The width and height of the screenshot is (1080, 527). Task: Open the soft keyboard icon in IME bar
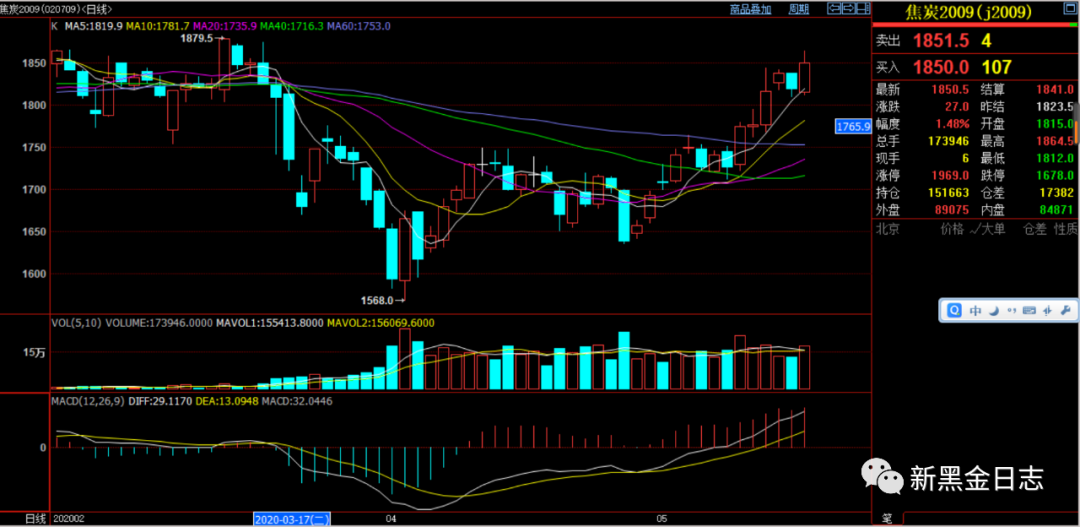[1030, 311]
